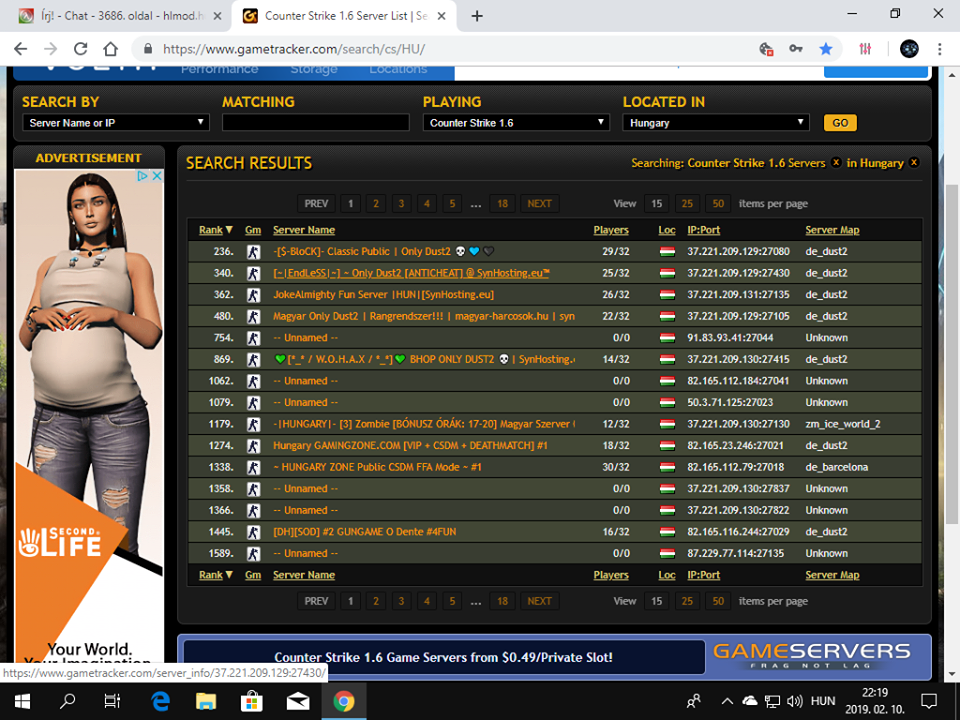Switch to the hlmod Chat tab

119,17
